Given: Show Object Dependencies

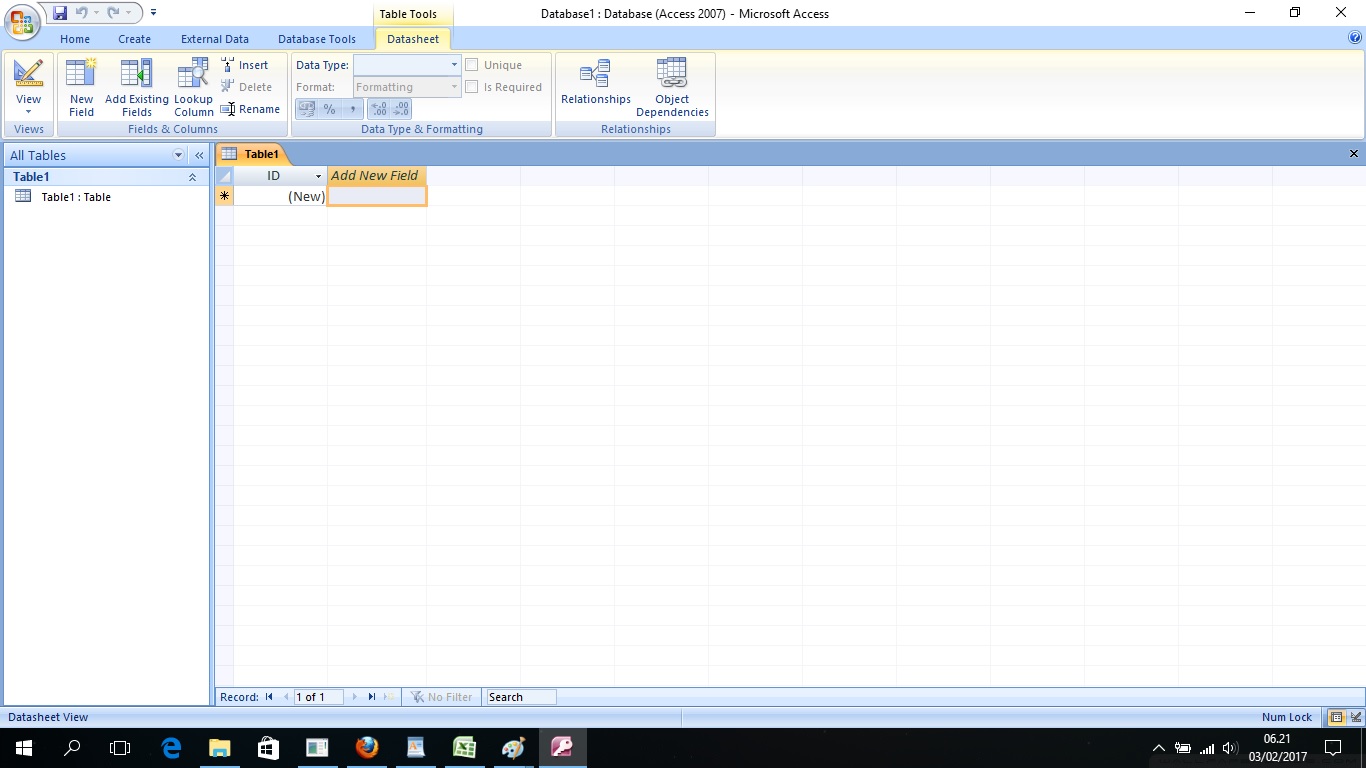Looking at the screenshot, I should (672, 87).
